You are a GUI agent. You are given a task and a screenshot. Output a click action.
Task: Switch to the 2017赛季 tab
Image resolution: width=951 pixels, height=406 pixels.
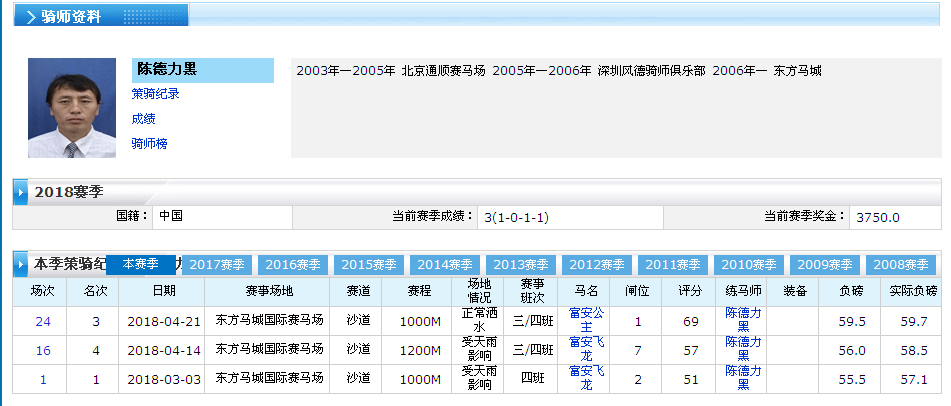coord(217,265)
